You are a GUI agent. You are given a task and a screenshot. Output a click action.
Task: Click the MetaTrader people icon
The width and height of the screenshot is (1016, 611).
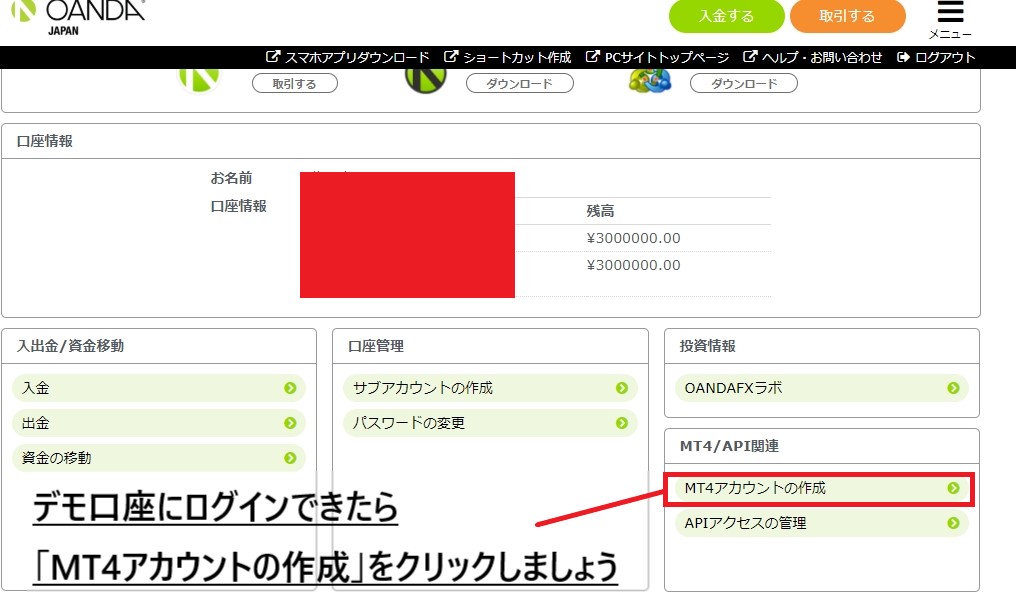click(650, 80)
